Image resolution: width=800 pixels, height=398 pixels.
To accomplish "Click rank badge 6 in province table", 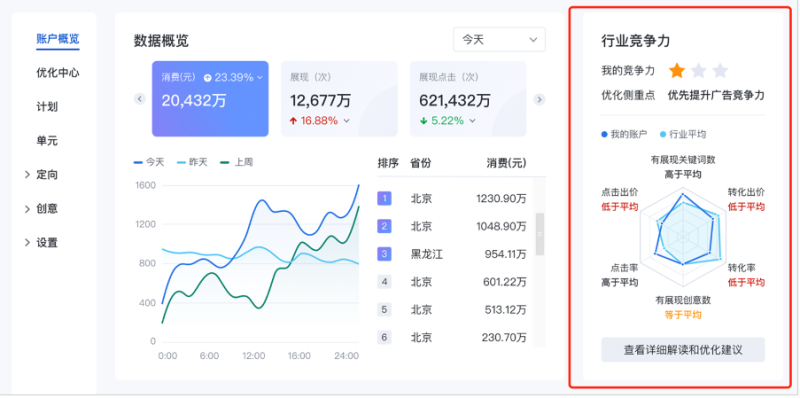I will pos(384,337).
